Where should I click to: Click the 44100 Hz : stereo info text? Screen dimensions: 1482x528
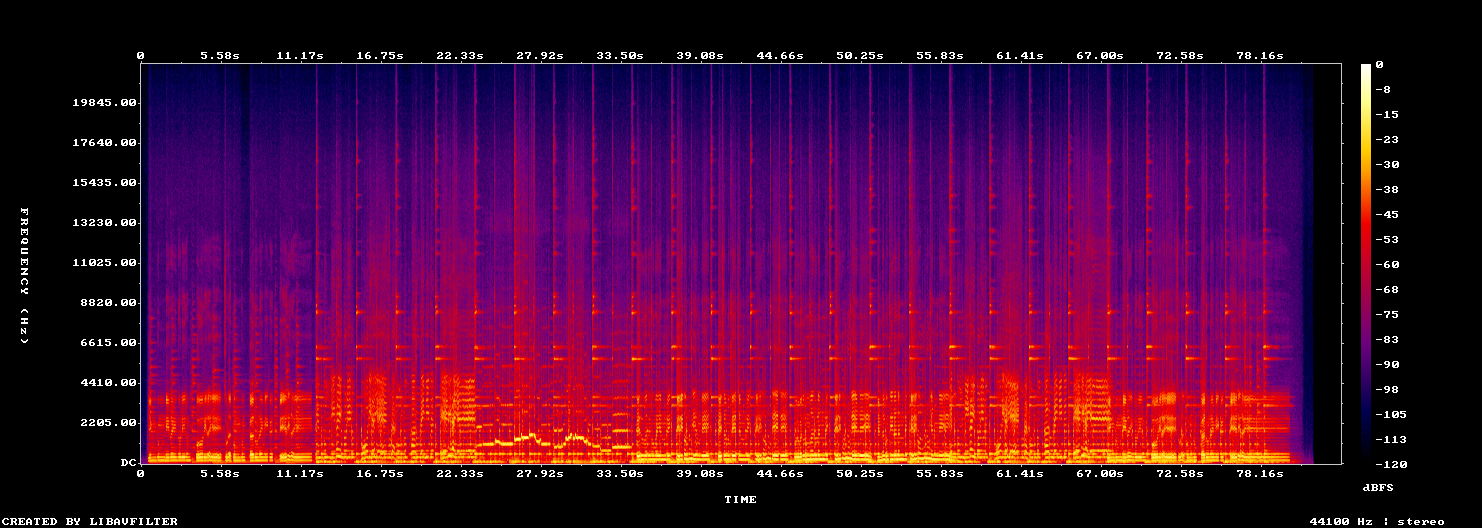click(x=1376, y=521)
